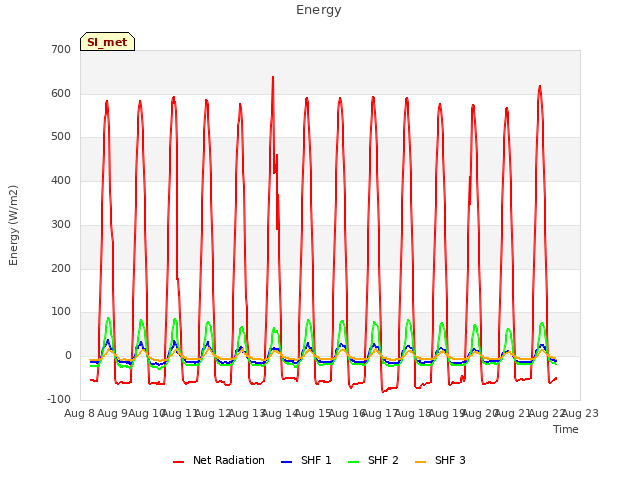Click the green SHF 2 legend swatch
The image size is (640, 480).
353,462
